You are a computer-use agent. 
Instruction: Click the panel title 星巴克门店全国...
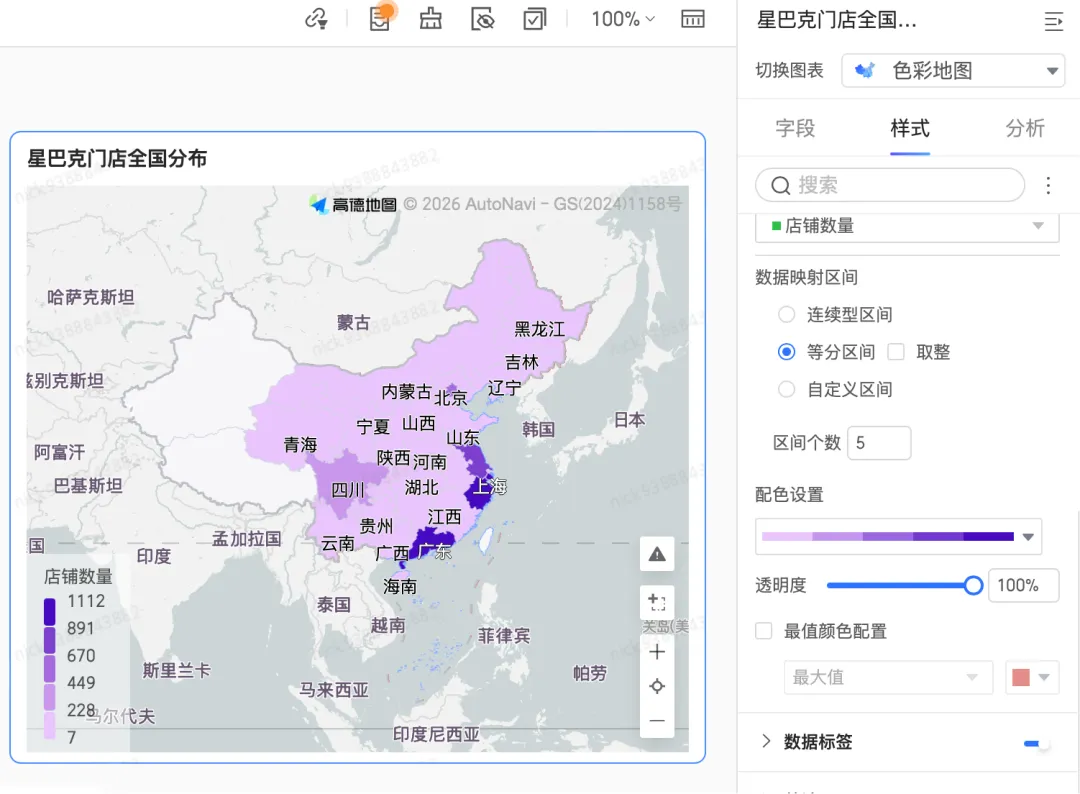click(836, 20)
